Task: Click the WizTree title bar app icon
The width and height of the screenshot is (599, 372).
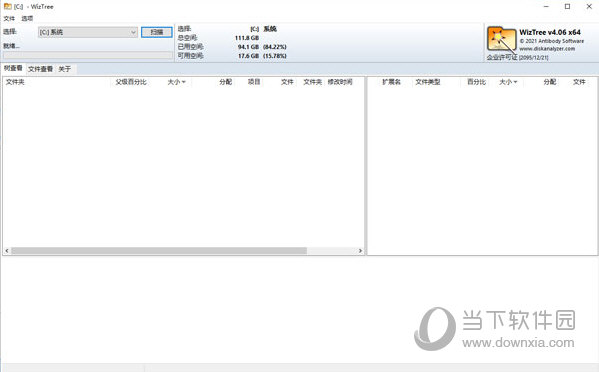Action: point(7,6)
